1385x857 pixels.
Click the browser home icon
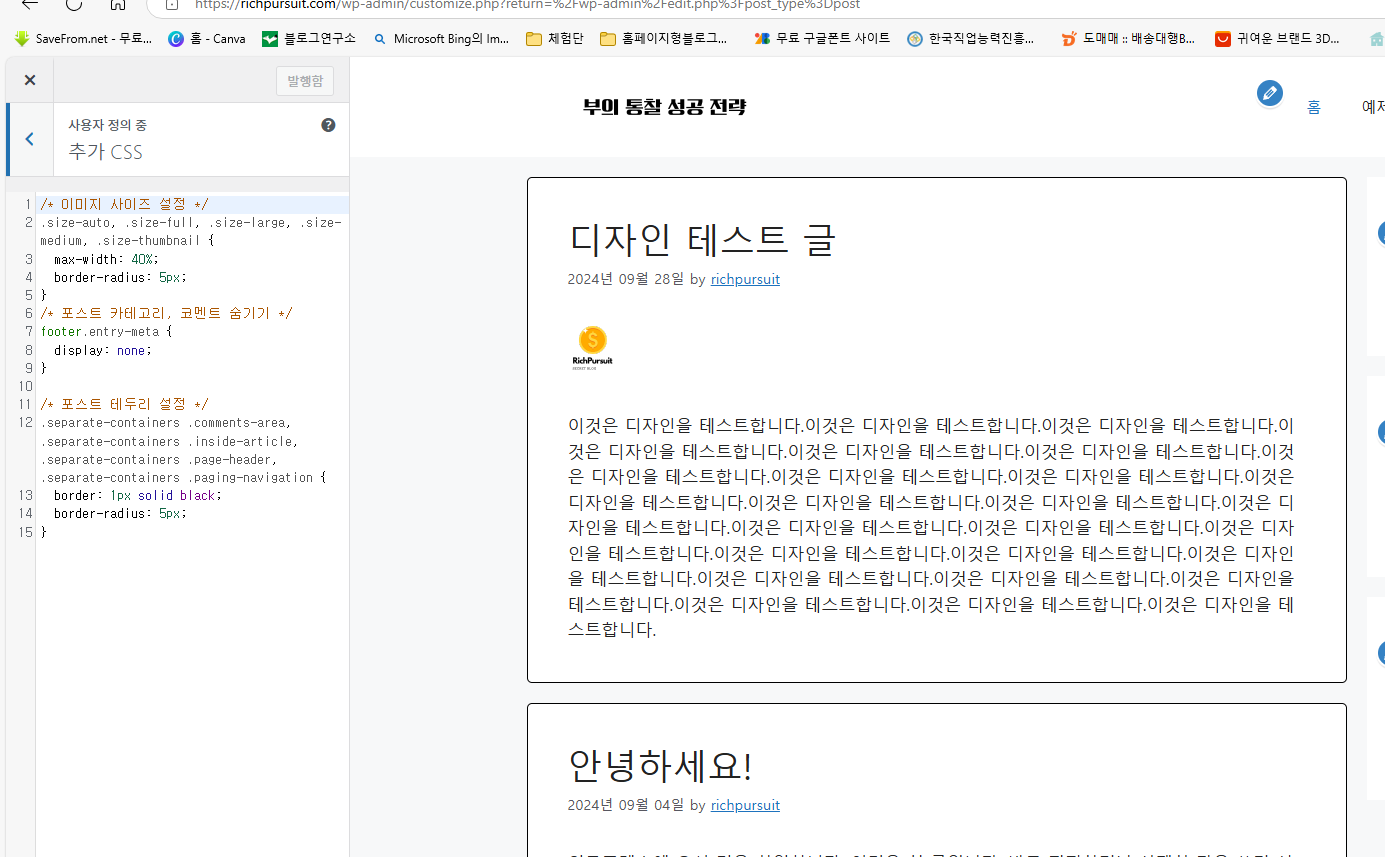(x=117, y=5)
